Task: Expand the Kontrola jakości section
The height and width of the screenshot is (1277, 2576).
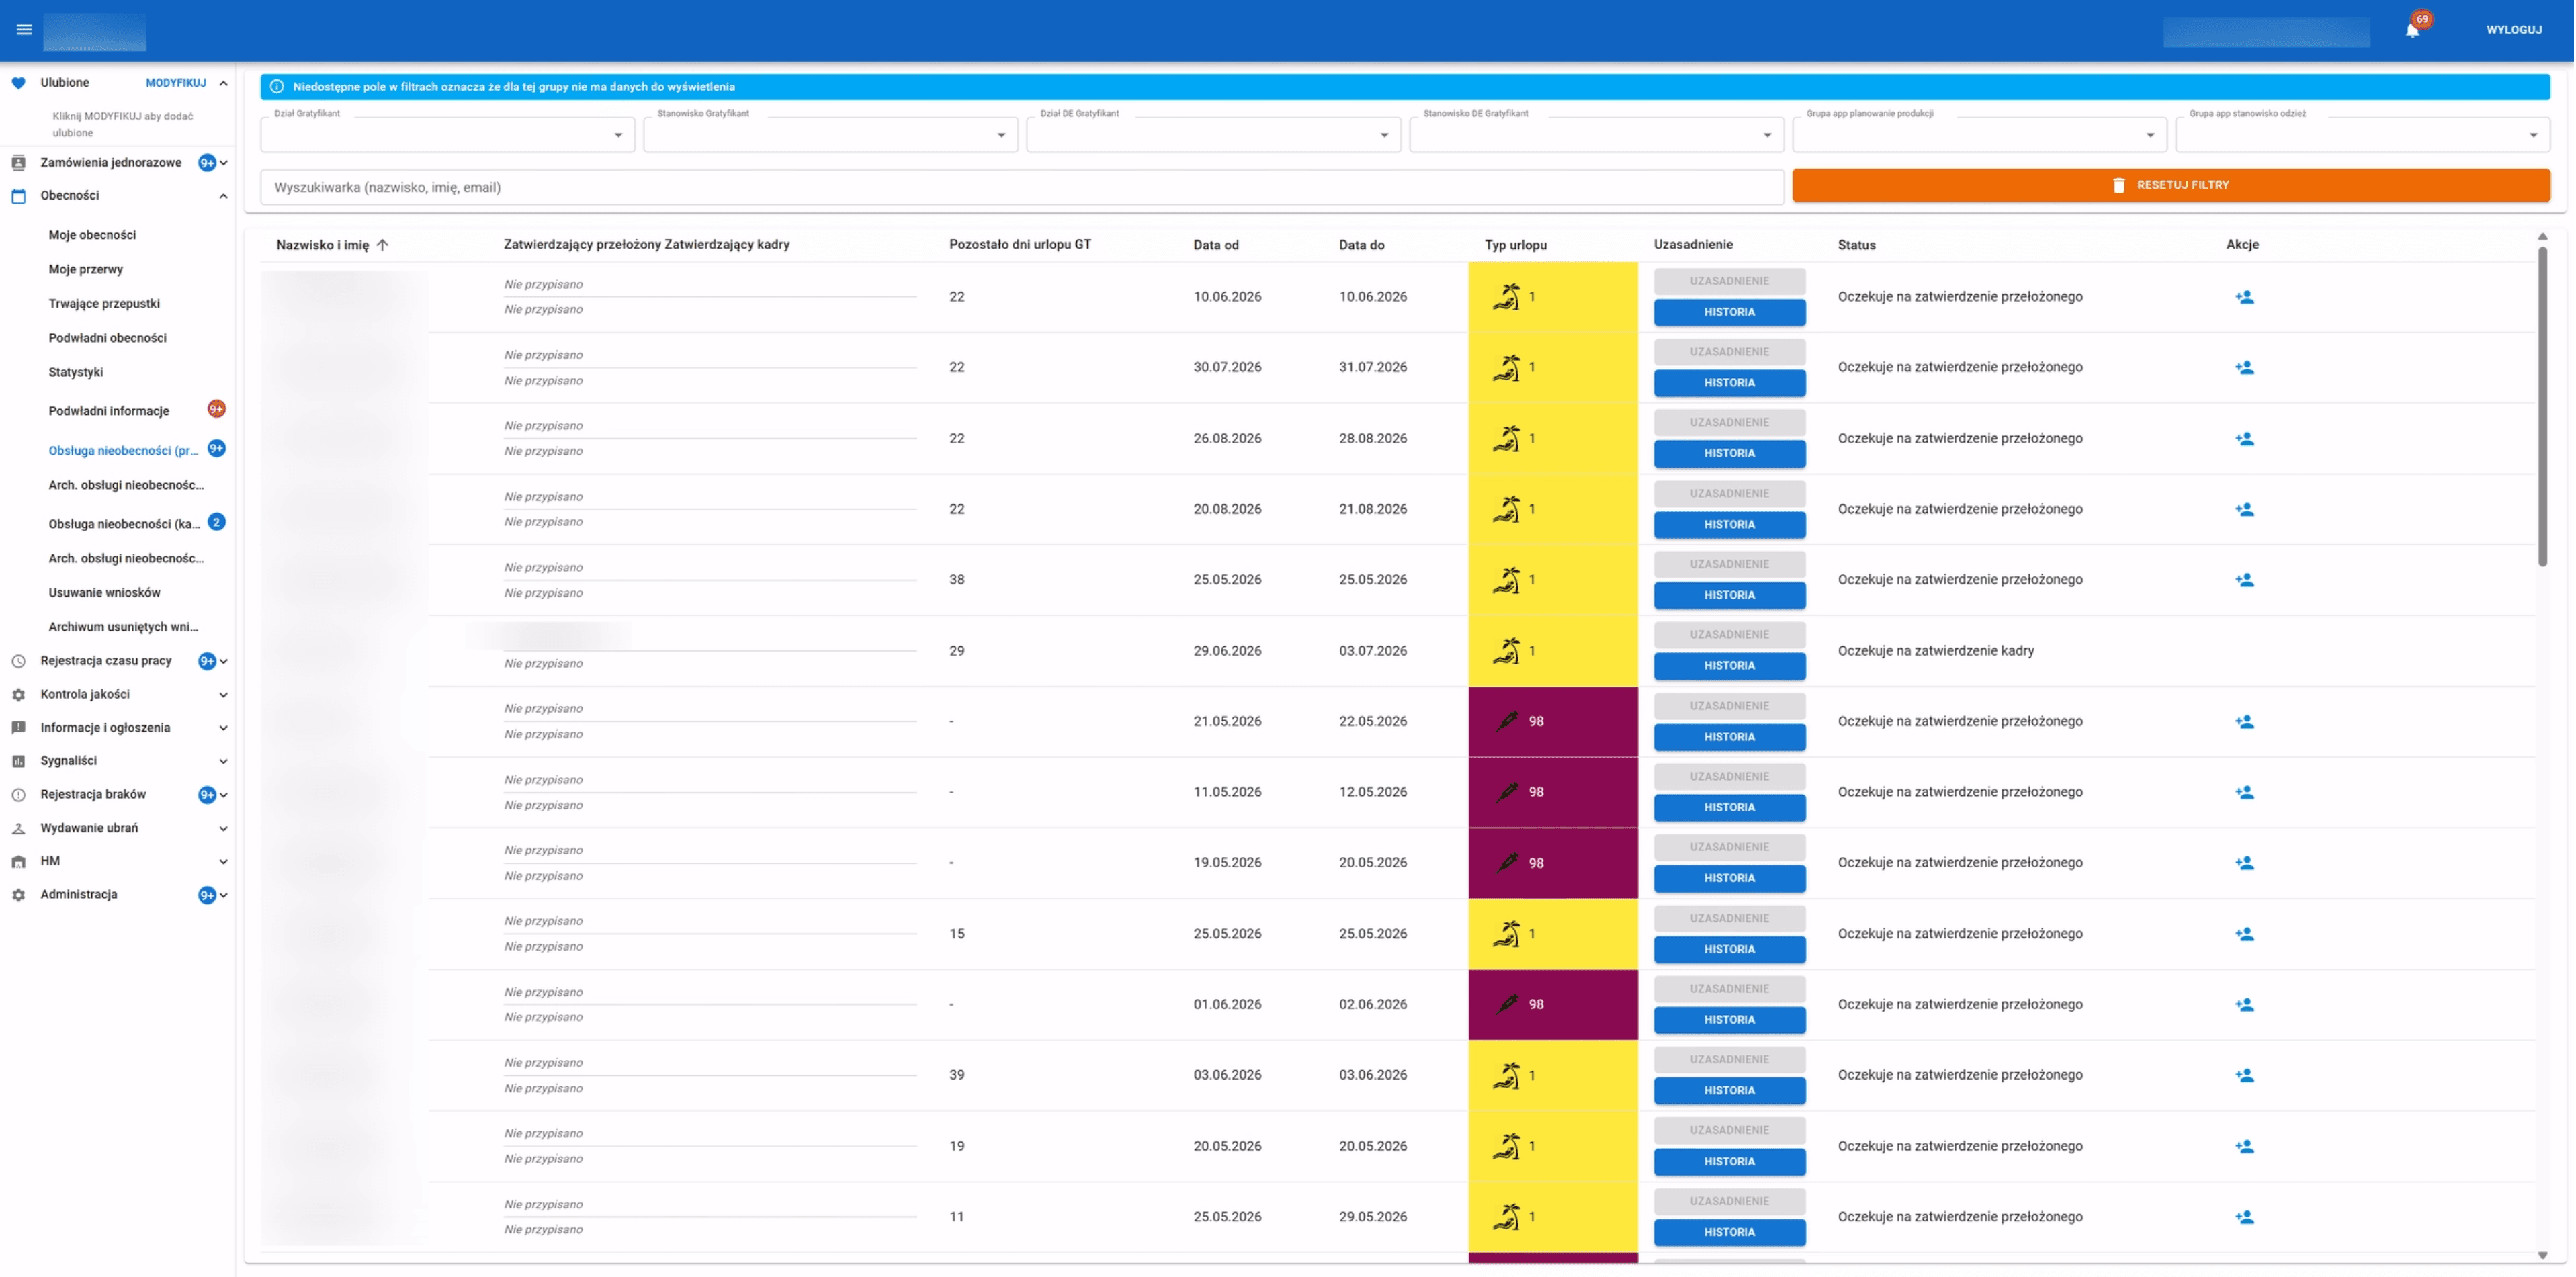Action: tap(223, 695)
